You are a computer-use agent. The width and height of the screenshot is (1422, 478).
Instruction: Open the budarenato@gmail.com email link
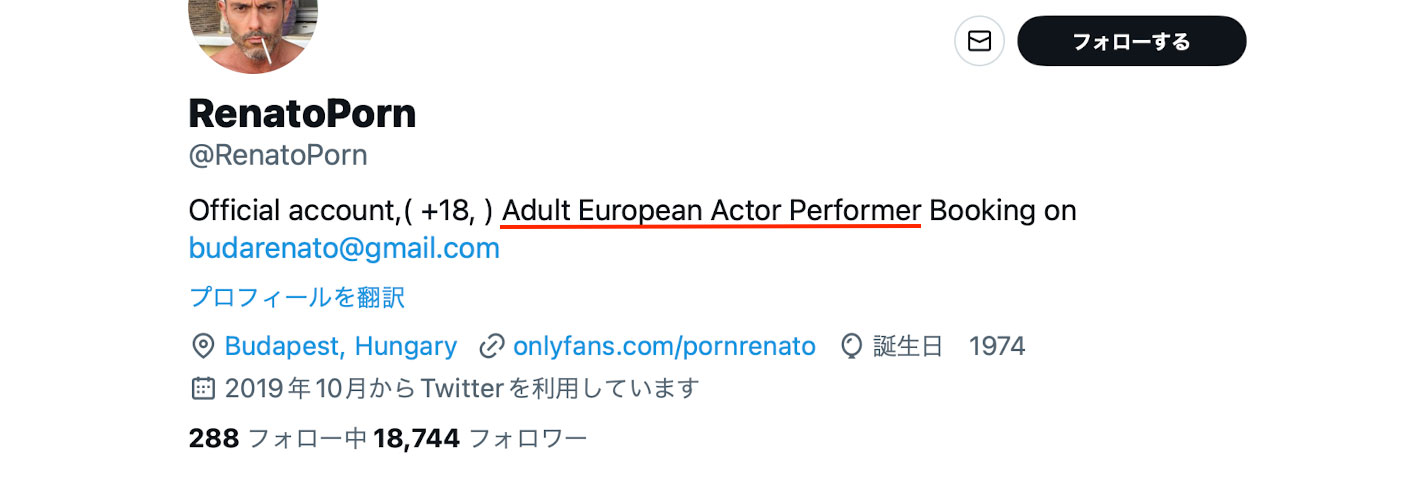[344, 248]
